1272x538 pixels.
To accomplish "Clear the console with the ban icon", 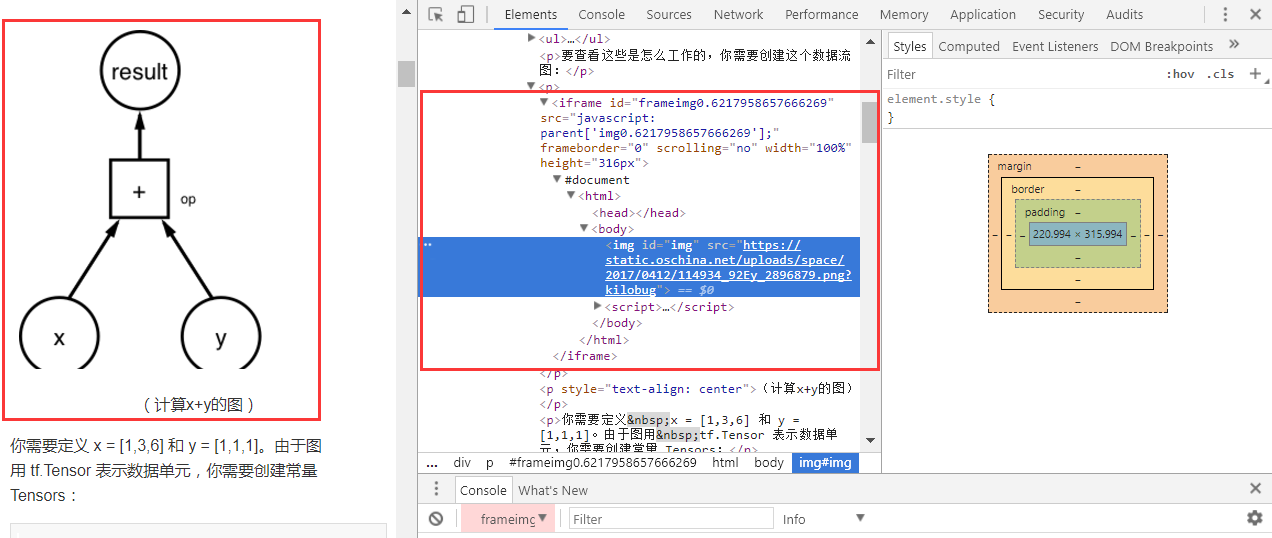I will tap(436, 518).
